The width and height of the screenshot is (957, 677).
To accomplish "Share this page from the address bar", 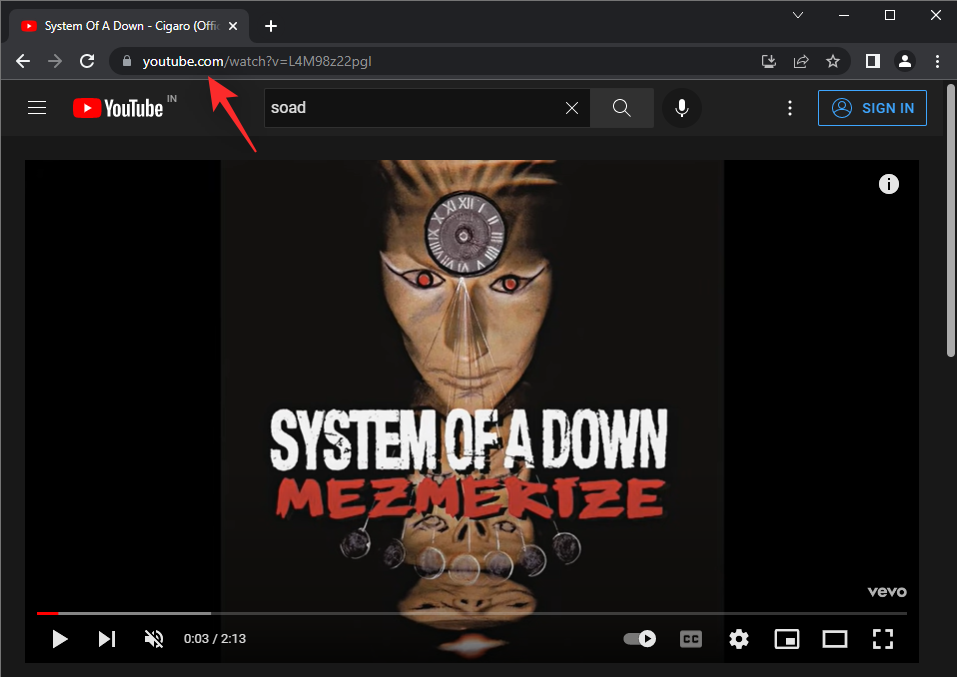I will point(801,61).
